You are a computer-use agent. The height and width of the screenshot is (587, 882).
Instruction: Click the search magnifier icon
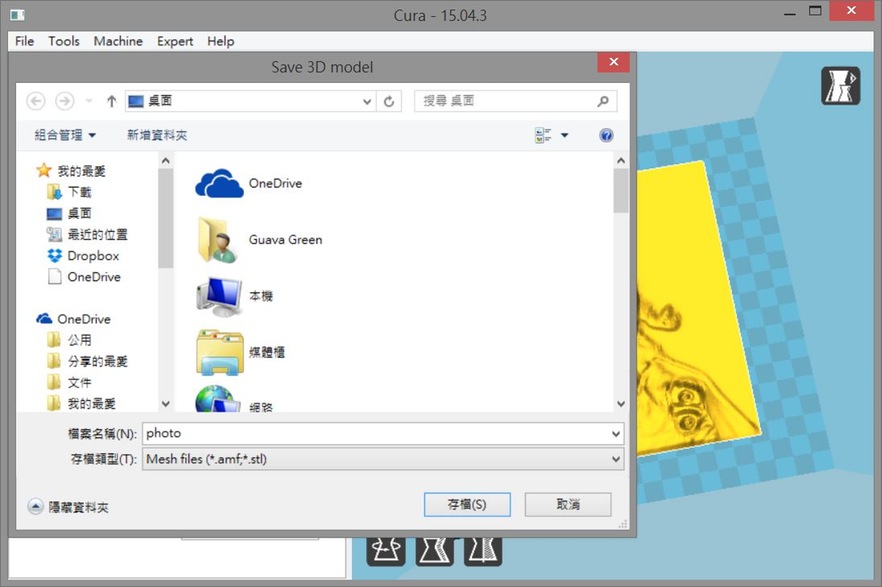tap(603, 101)
